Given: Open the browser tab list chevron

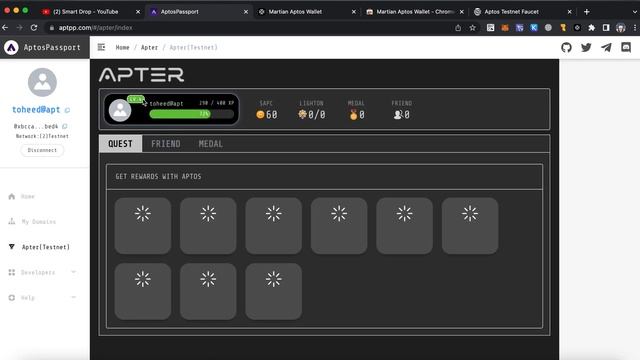Looking at the screenshot, I should (x=635, y=12).
